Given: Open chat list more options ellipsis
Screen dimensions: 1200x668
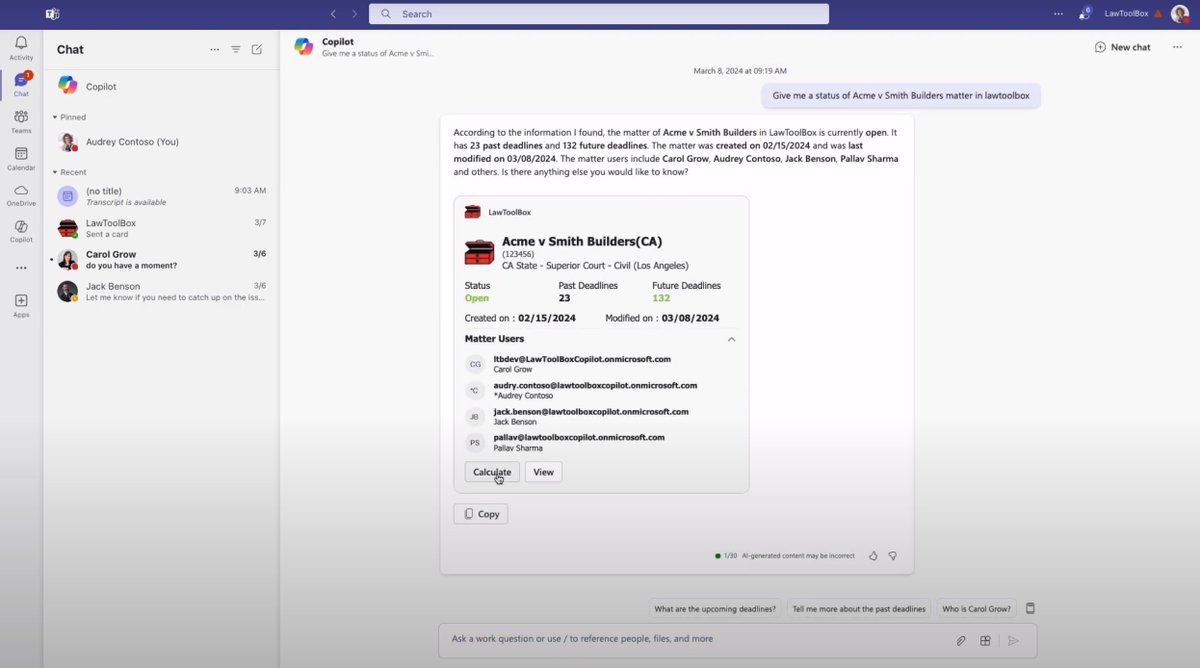Looking at the screenshot, I should pos(214,49).
